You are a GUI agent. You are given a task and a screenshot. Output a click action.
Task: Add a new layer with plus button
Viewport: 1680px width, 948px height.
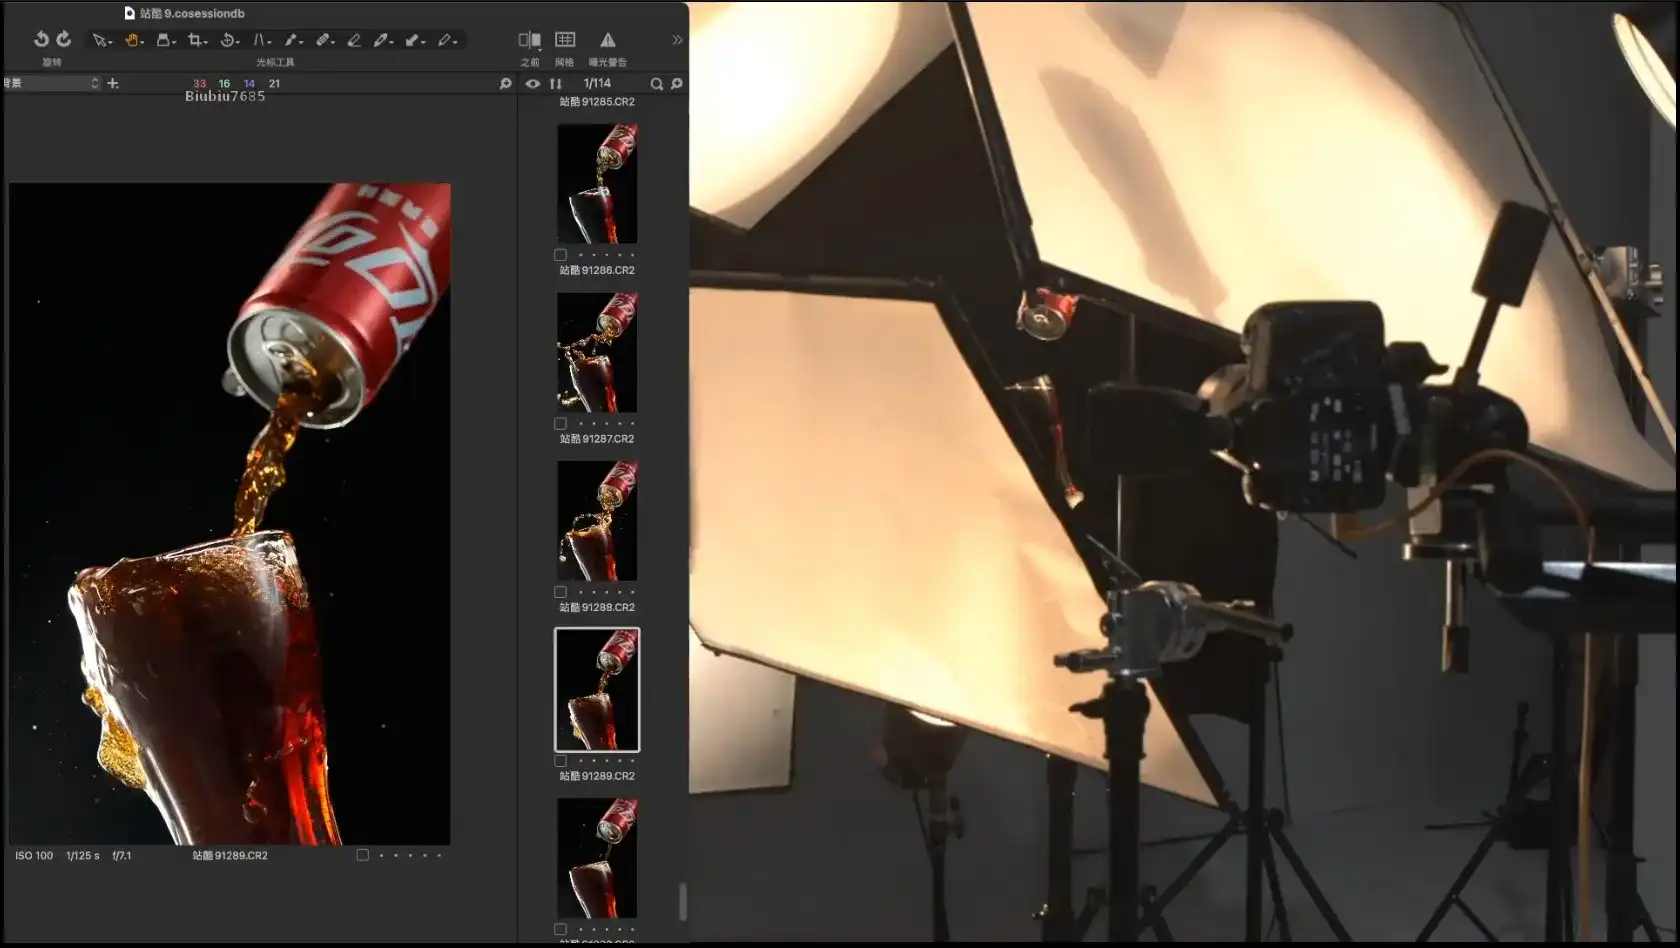coord(113,83)
